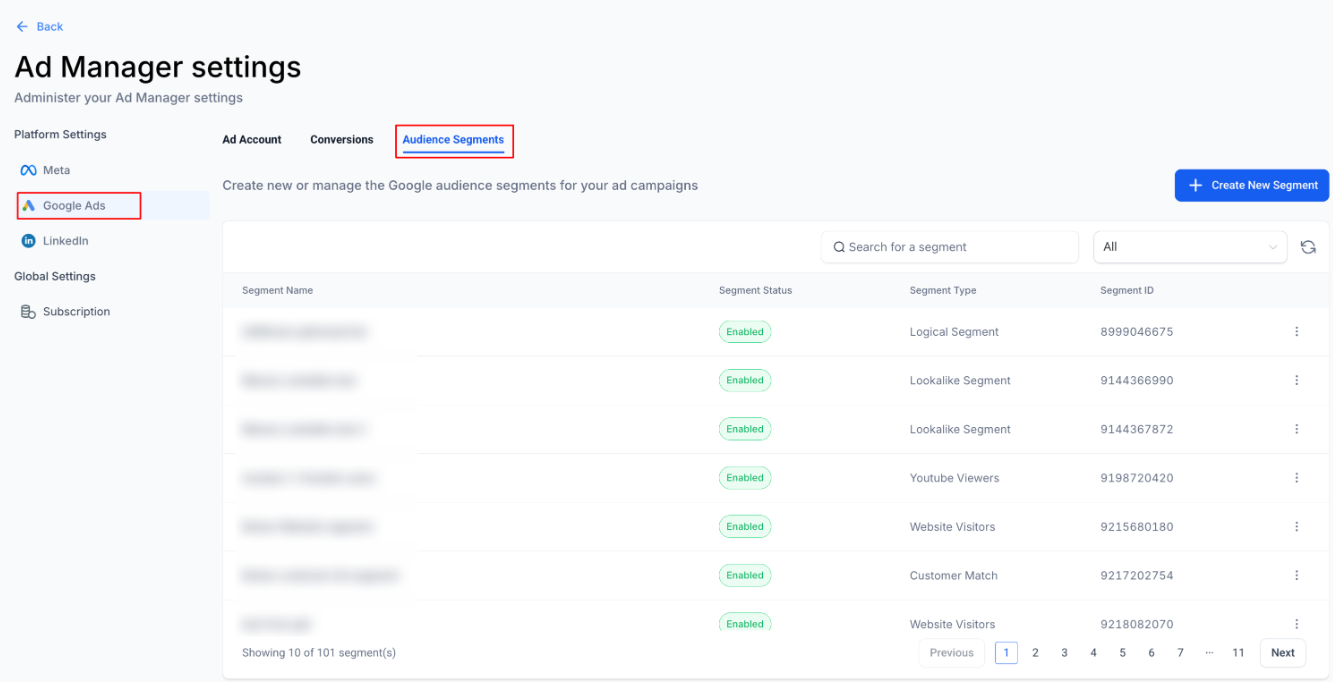Image resolution: width=1333 pixels, height=682 pixels.
Task: Click the LinkedIn logo icon
Action: tap(28, 241)
